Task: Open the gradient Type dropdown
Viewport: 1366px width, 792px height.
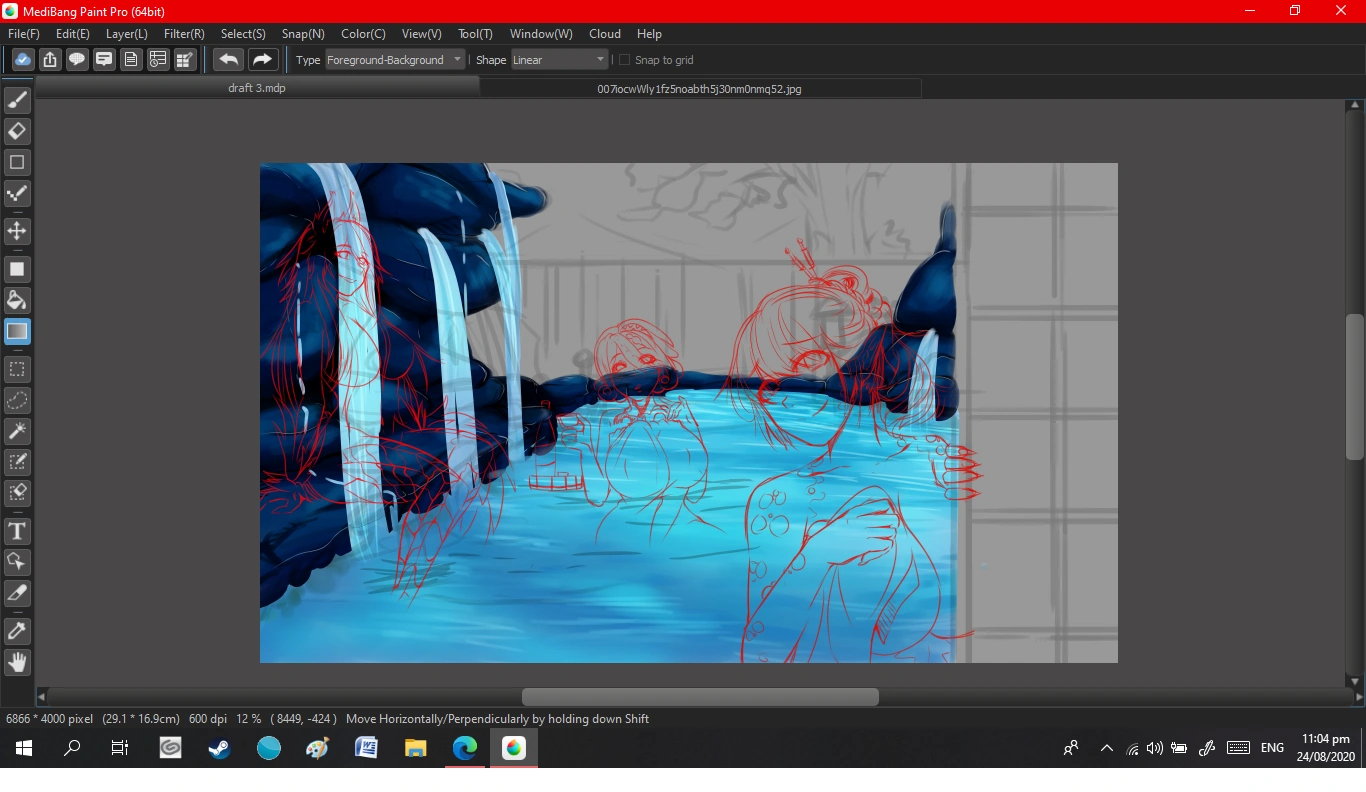Action: coord(395,60)
